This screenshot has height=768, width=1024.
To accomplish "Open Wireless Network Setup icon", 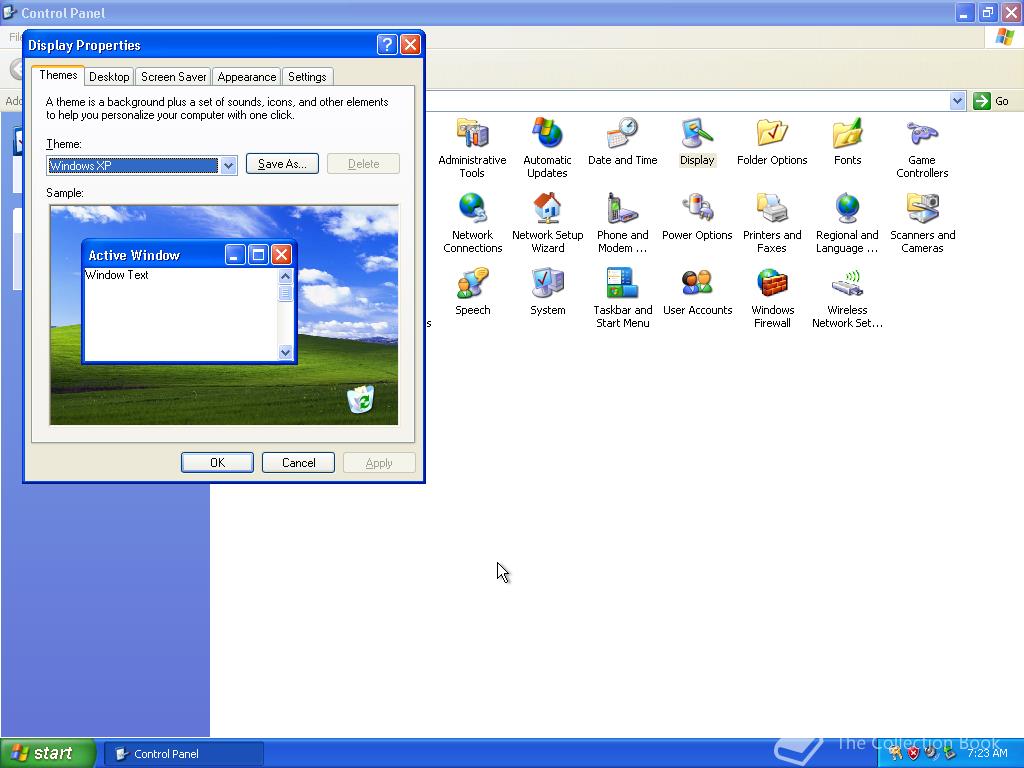I will (847, 283).
